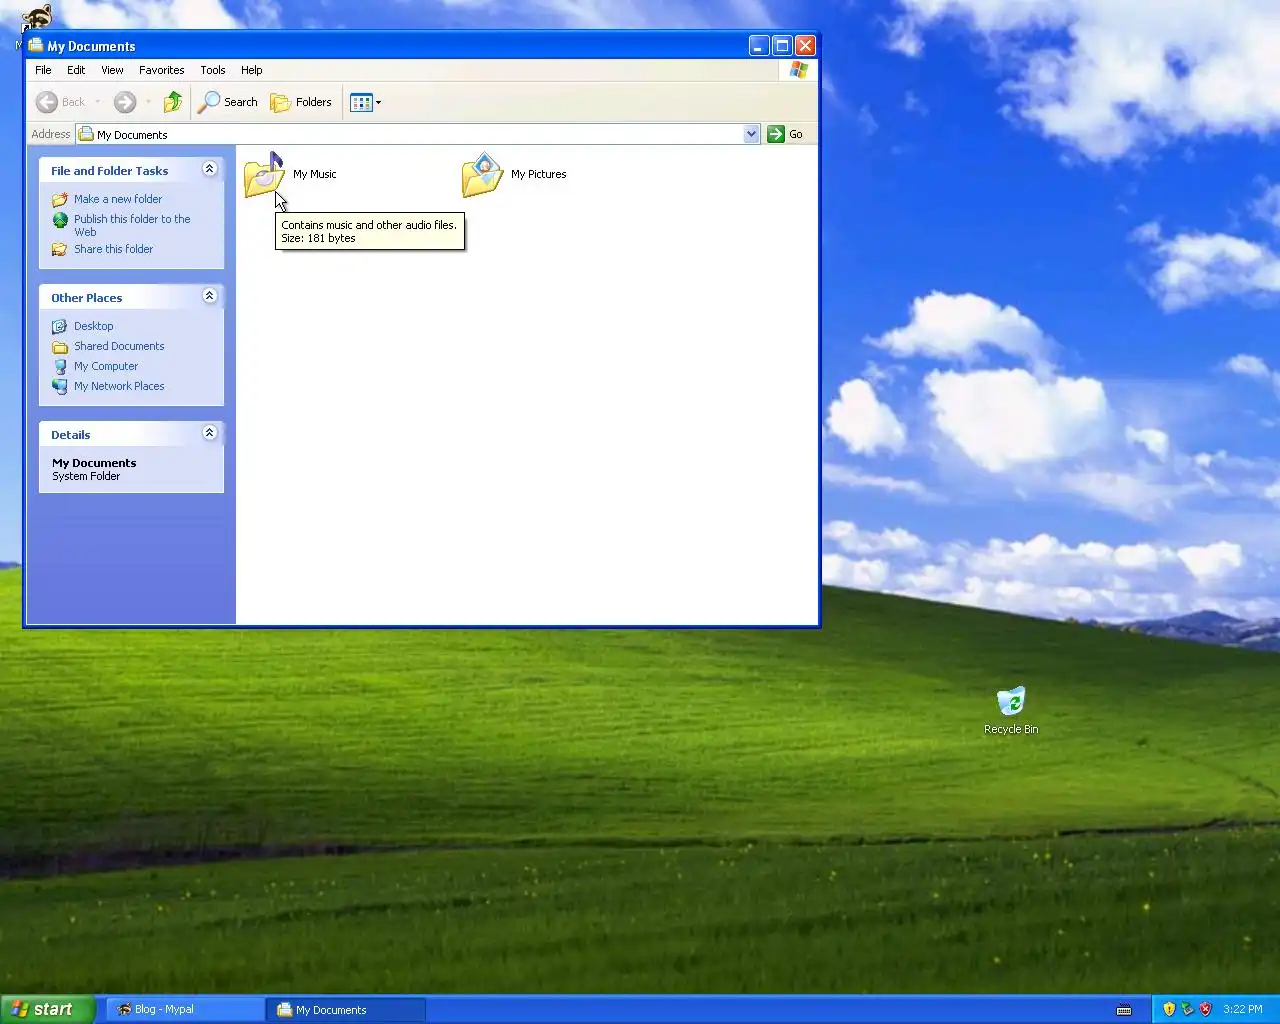Open the Help menu

click(x=251, y=70)
